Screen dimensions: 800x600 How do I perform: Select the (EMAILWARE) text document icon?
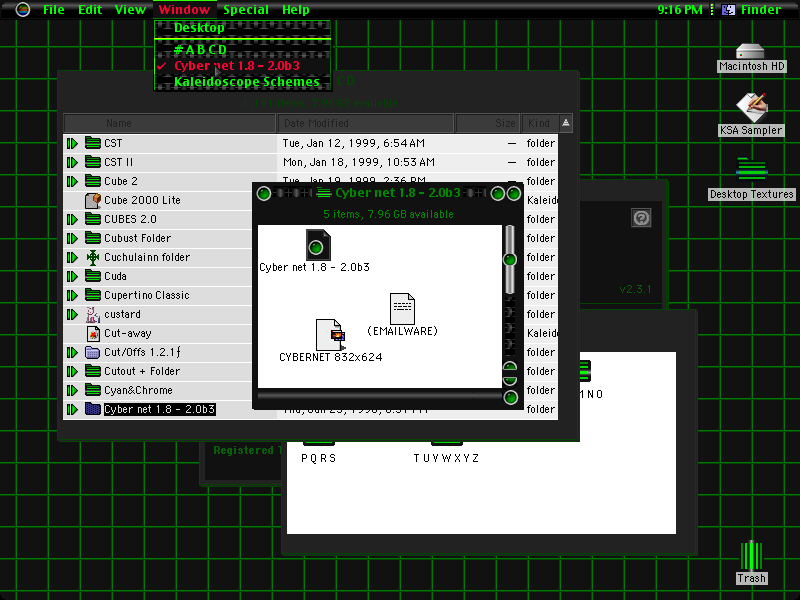402,308
